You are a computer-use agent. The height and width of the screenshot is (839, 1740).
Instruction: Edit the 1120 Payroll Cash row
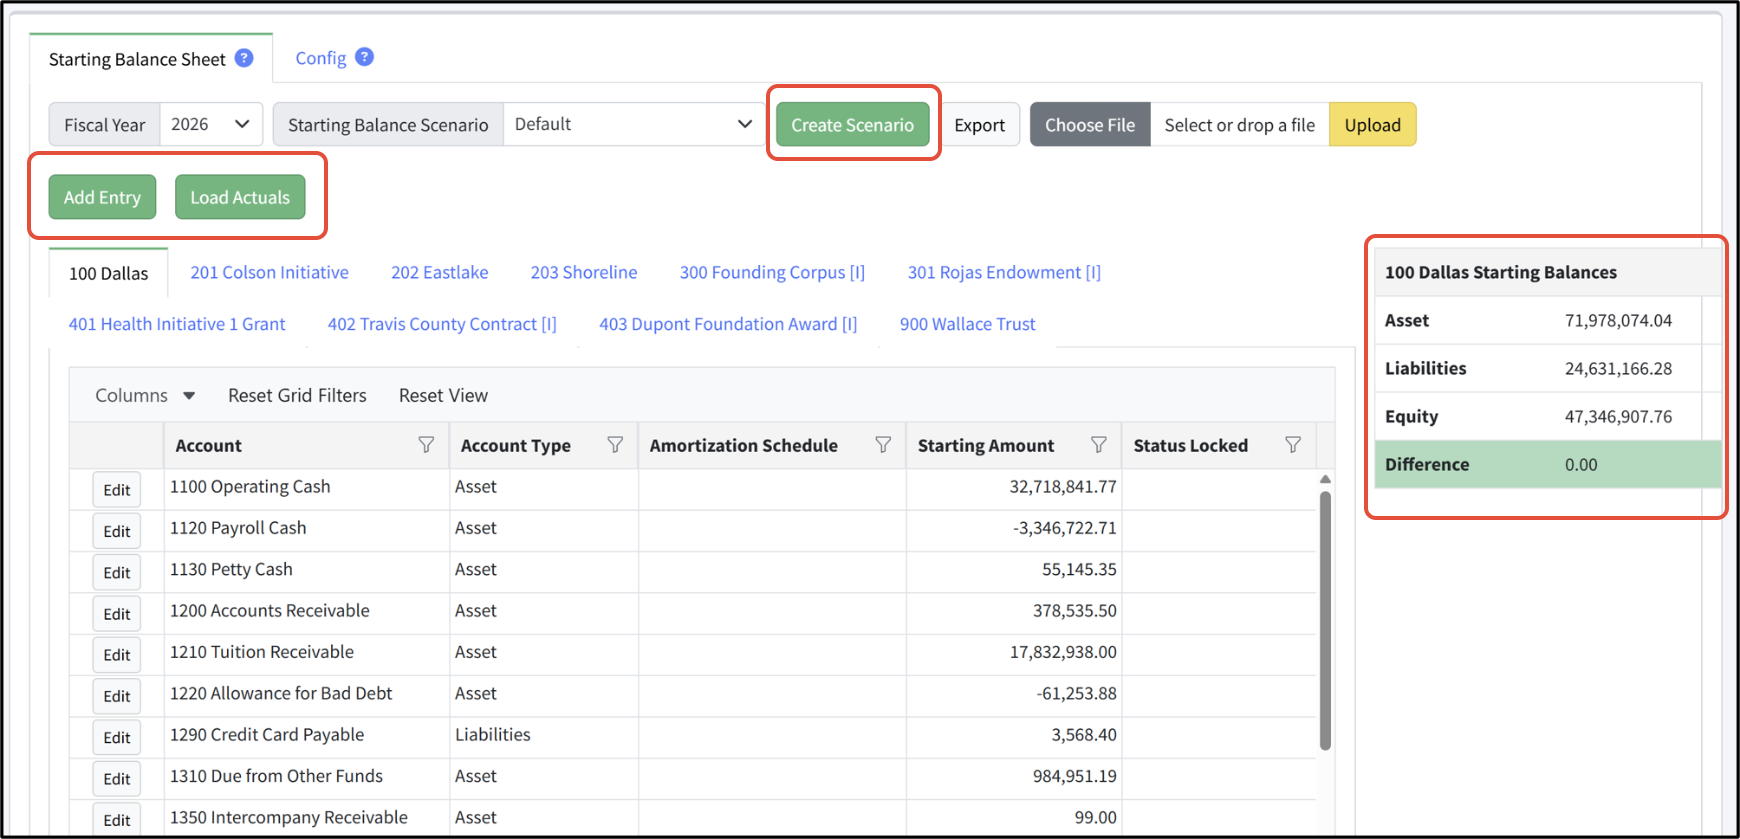pyautogui.click(x=117, y=531)
